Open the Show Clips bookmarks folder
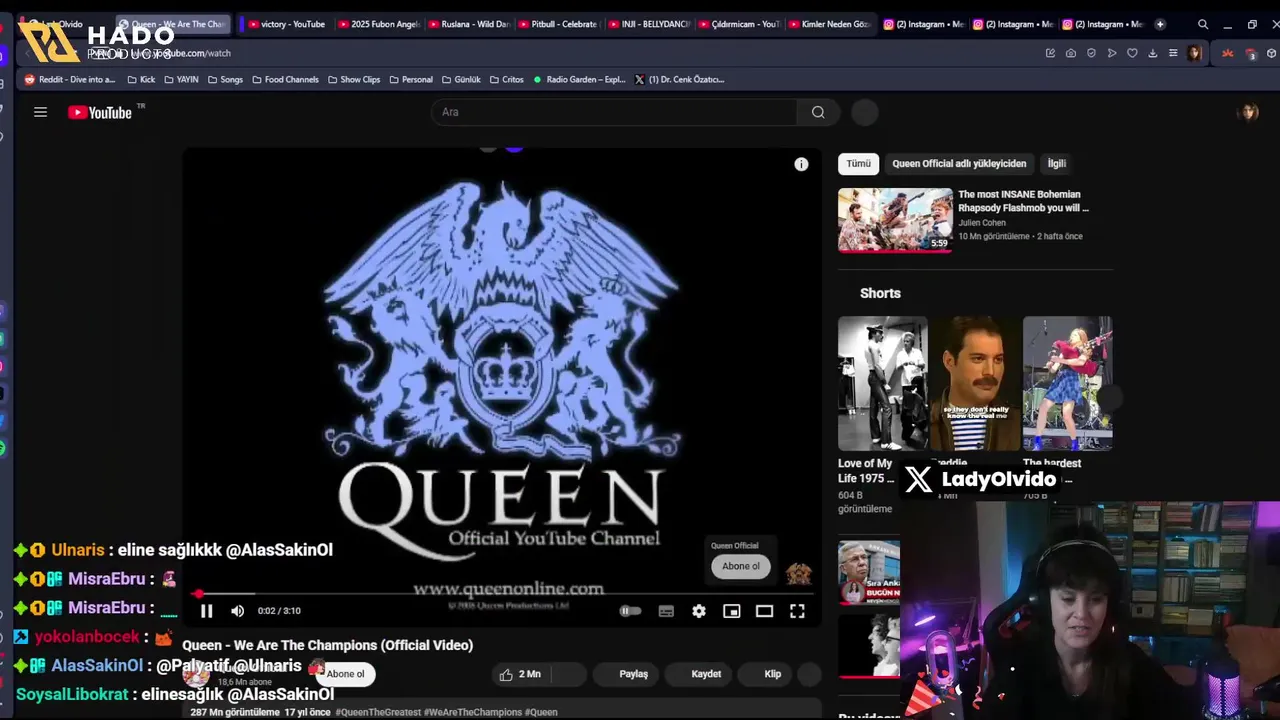Screen dimensions: 1280x720 (x=354, y=79)
